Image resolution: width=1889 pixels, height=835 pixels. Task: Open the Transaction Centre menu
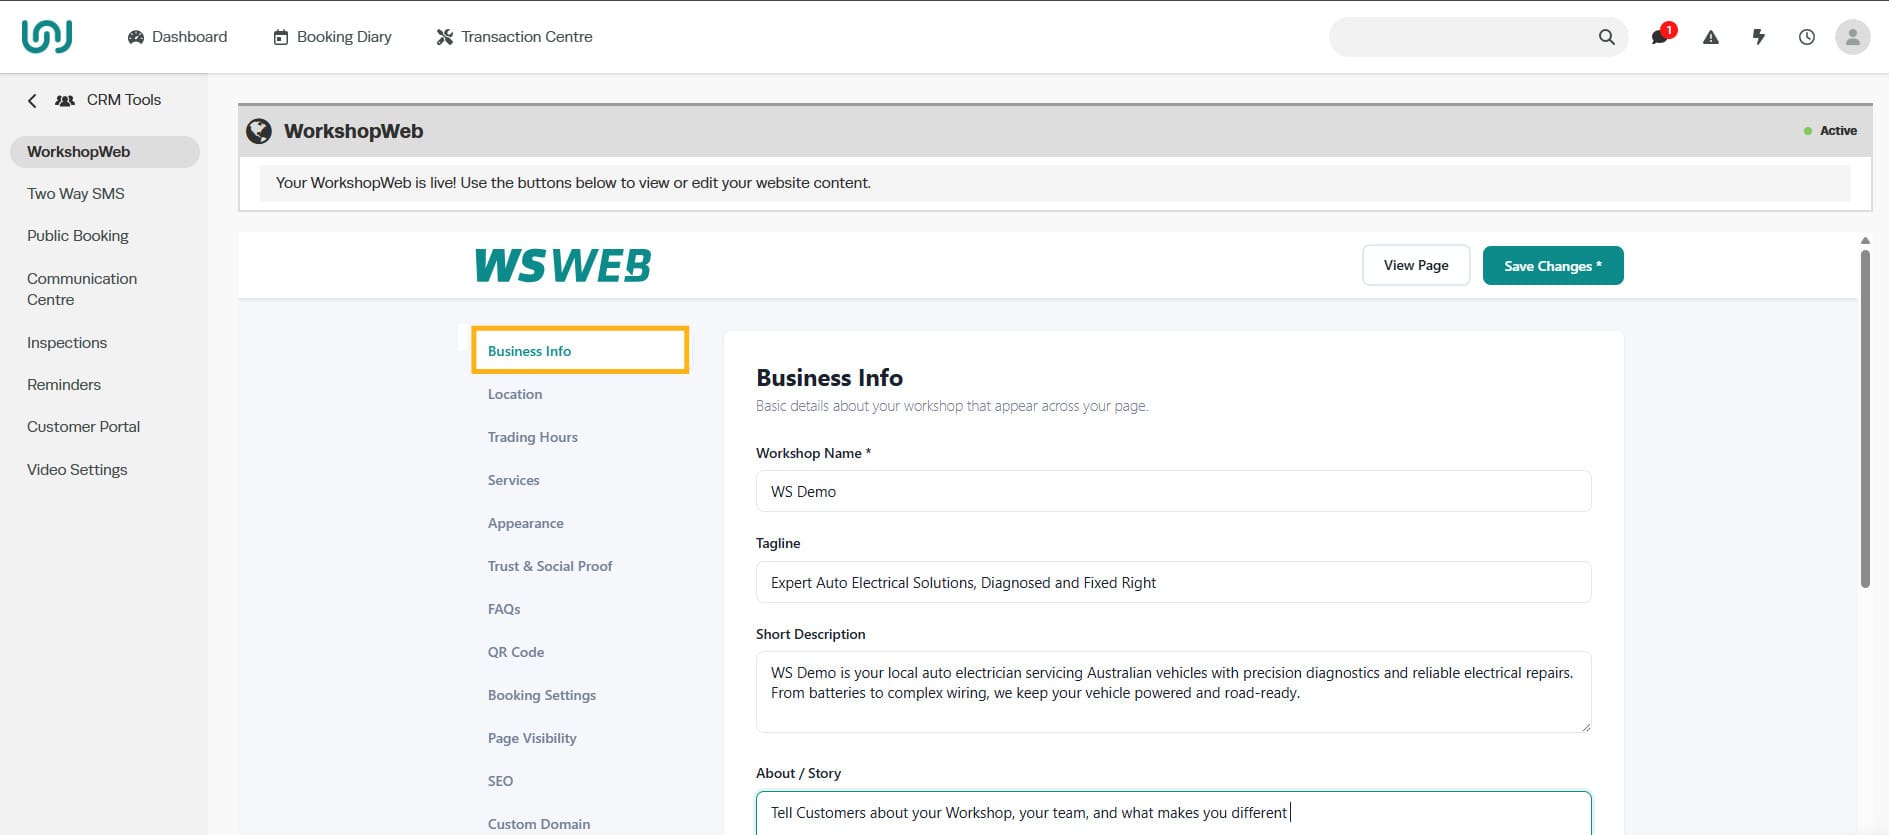[514, 37]
